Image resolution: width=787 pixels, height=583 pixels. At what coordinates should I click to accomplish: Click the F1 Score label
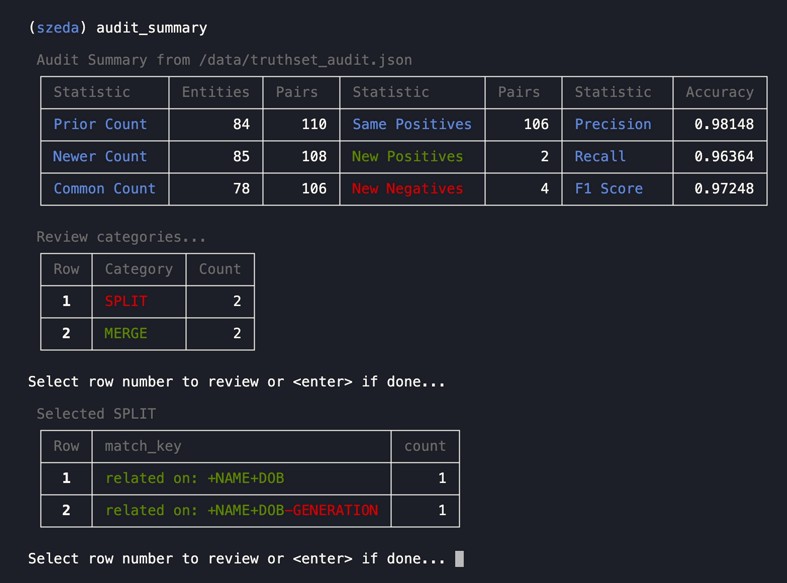608,188
